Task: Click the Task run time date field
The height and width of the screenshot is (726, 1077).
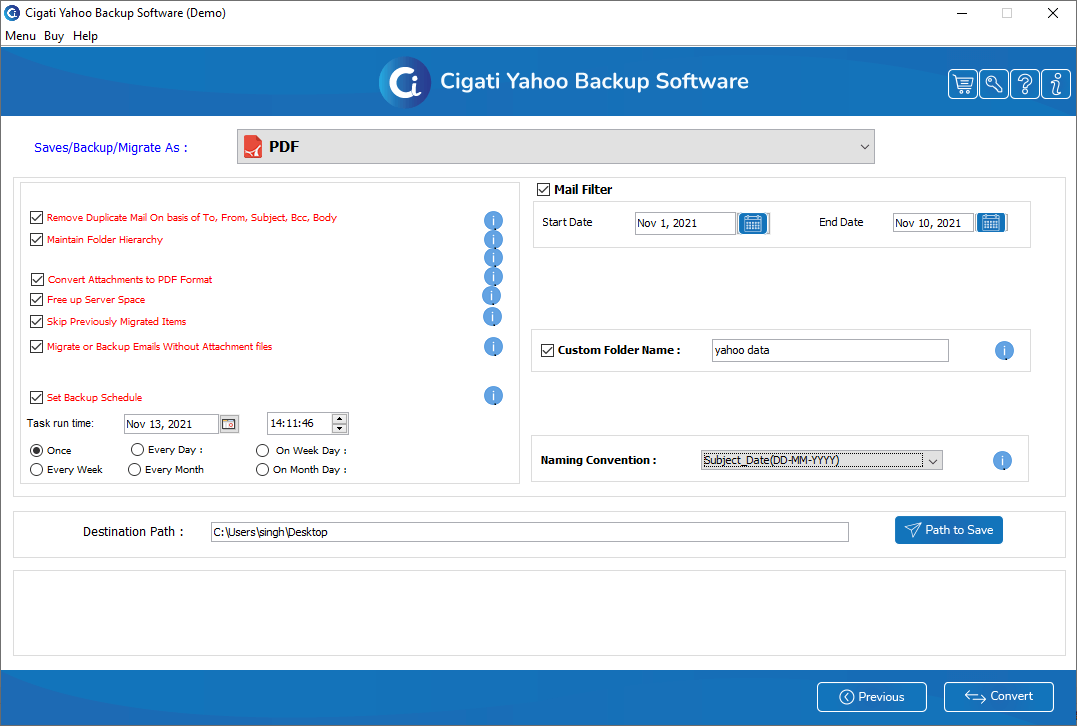Action: click(x=171, y=424)
